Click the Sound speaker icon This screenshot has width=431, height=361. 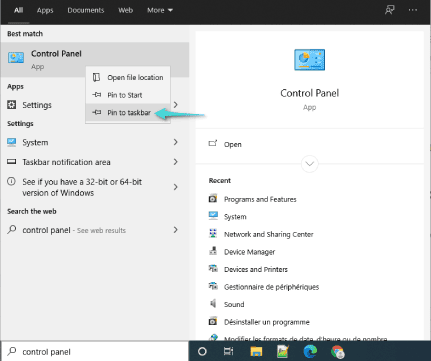tap(213, 304)
